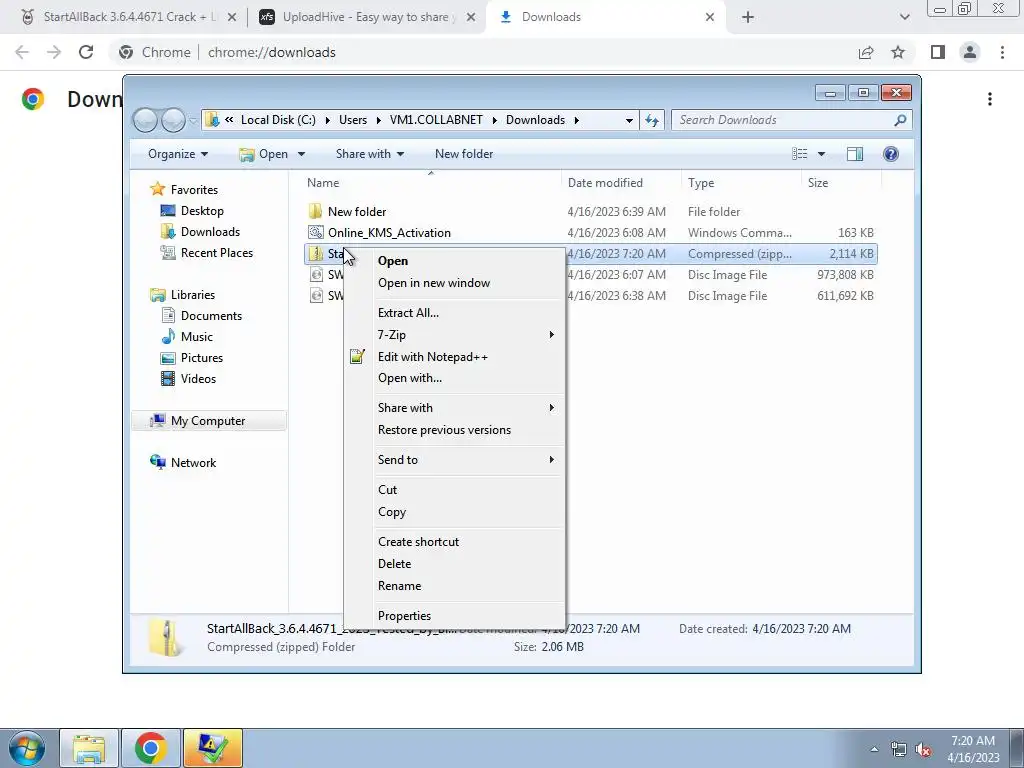Open Explorer Help icon
Image resolution: width=1024 pixels, height=768 pixels.
[890, 154]
